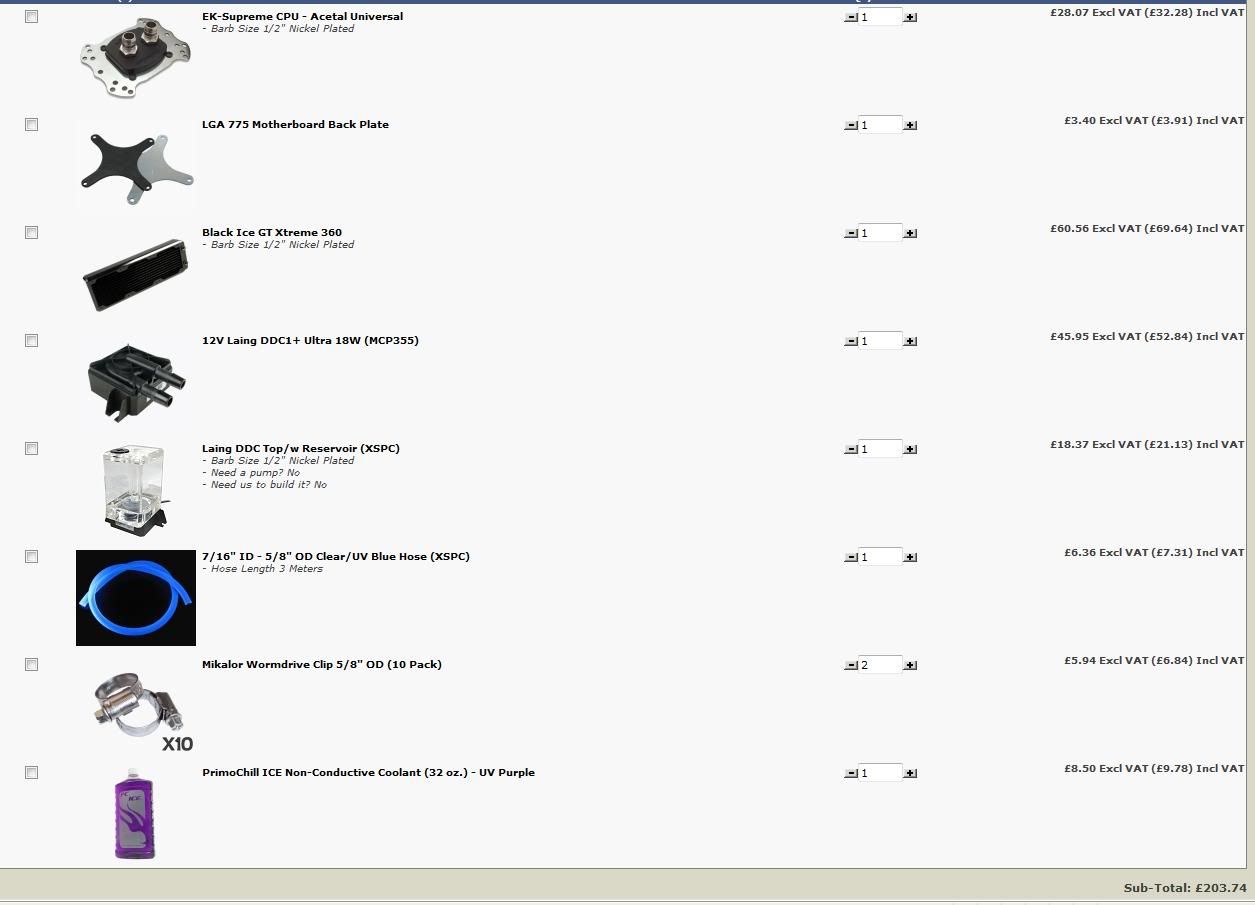View Black Ice radiator thumbnail
The width and height of the screenshot is (1255, 905).
coord(135,274)
